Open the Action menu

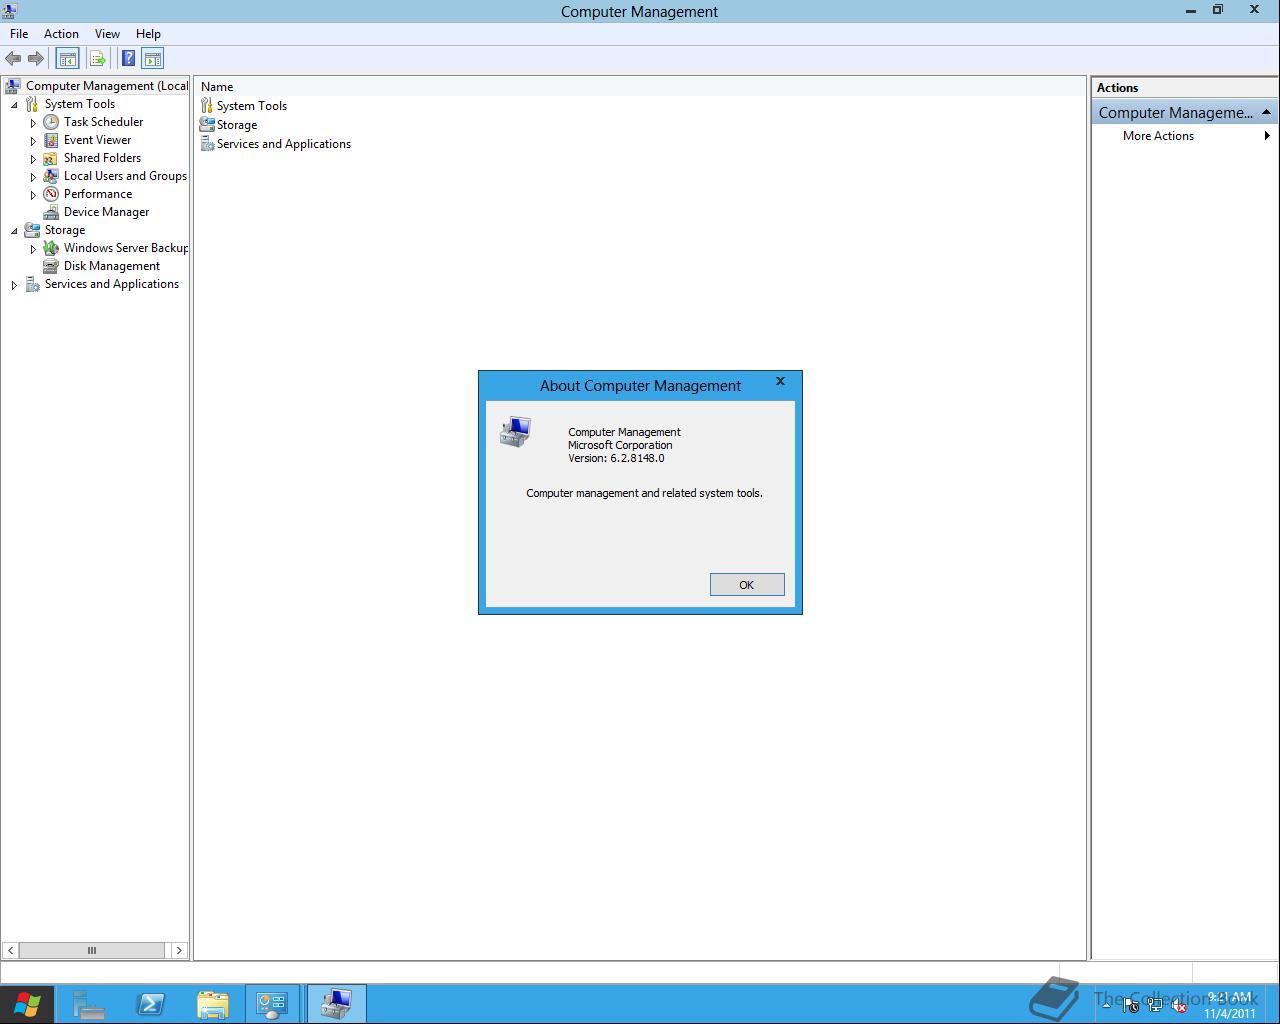61,34
